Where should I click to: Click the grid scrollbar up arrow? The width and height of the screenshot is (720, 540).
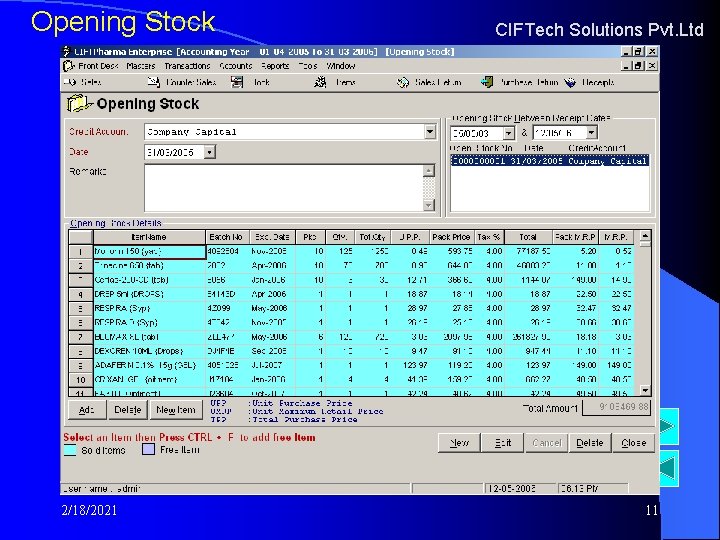coord(645,236)
